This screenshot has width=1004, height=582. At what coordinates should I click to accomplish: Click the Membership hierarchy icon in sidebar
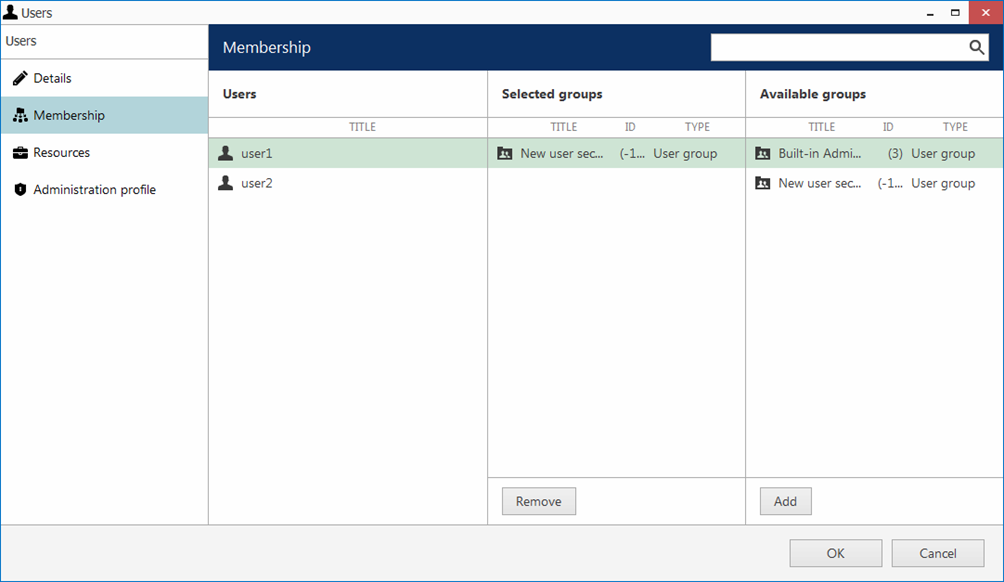click(20, 116)
